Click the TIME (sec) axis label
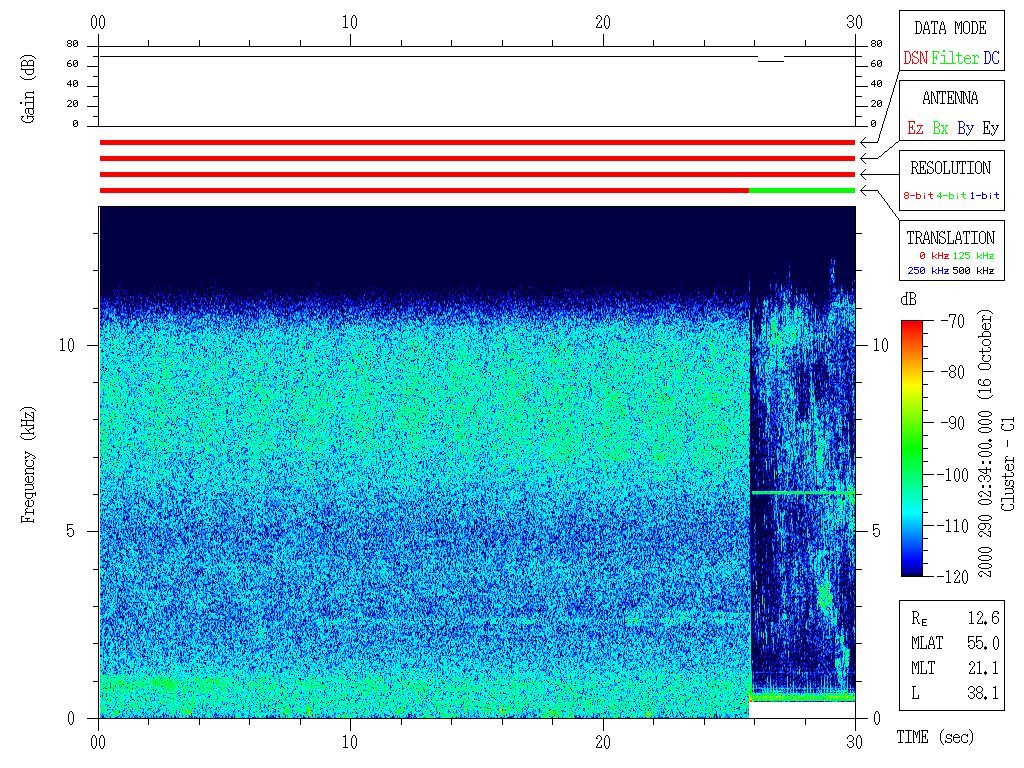This screenshot has width=1024, height=768. click(x=933, y=737)
